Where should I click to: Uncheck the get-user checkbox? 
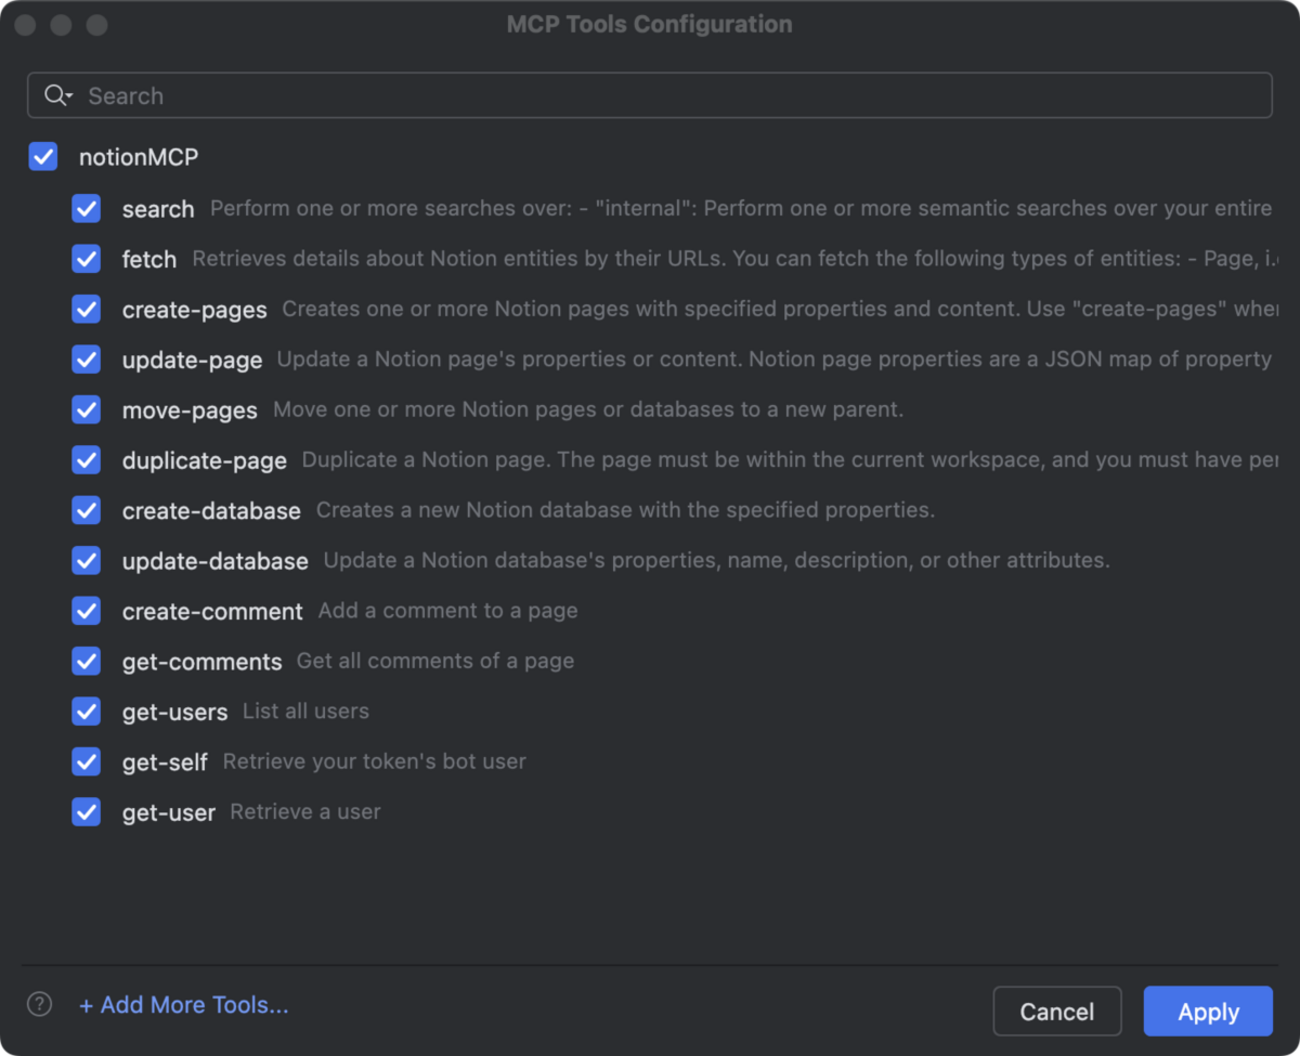pyautogui.click(x=86, y=812)
